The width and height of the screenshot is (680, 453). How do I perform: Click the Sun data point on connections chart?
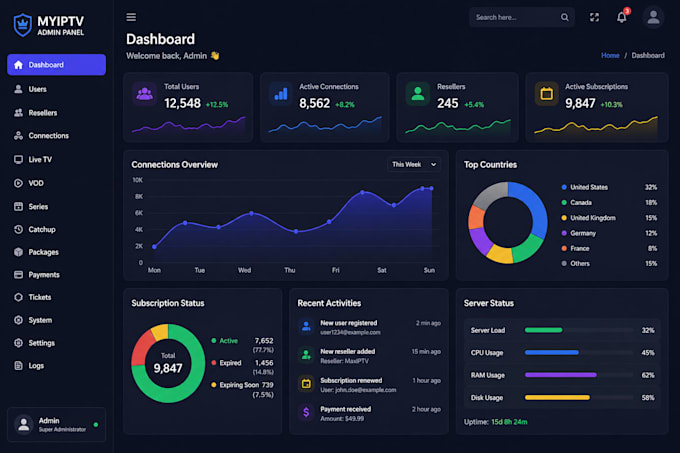click(x=431, y=189)
